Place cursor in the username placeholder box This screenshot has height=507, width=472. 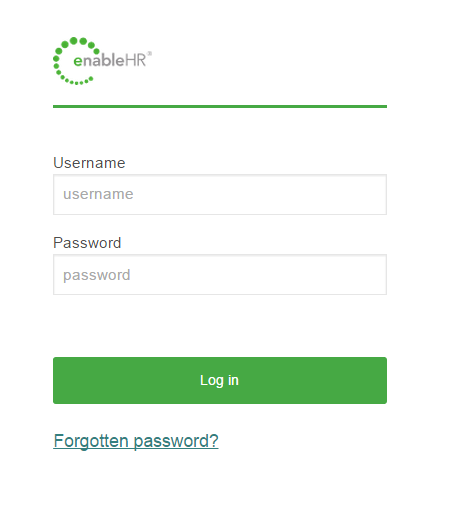tap(220, 194)
